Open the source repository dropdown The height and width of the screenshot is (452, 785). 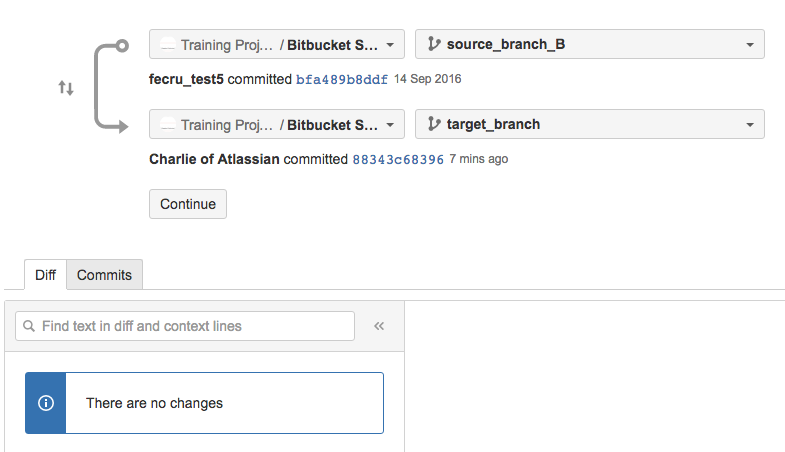[x=277, y=45]
